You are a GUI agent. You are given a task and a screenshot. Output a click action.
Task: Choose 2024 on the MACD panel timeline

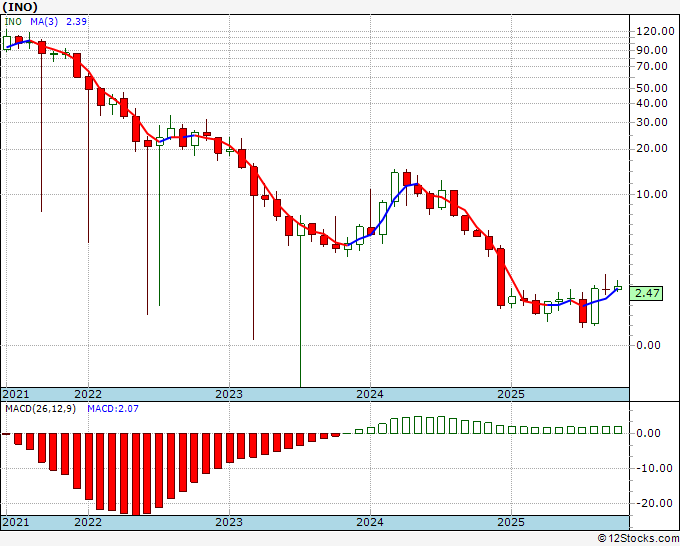click(x=370, y=522)
